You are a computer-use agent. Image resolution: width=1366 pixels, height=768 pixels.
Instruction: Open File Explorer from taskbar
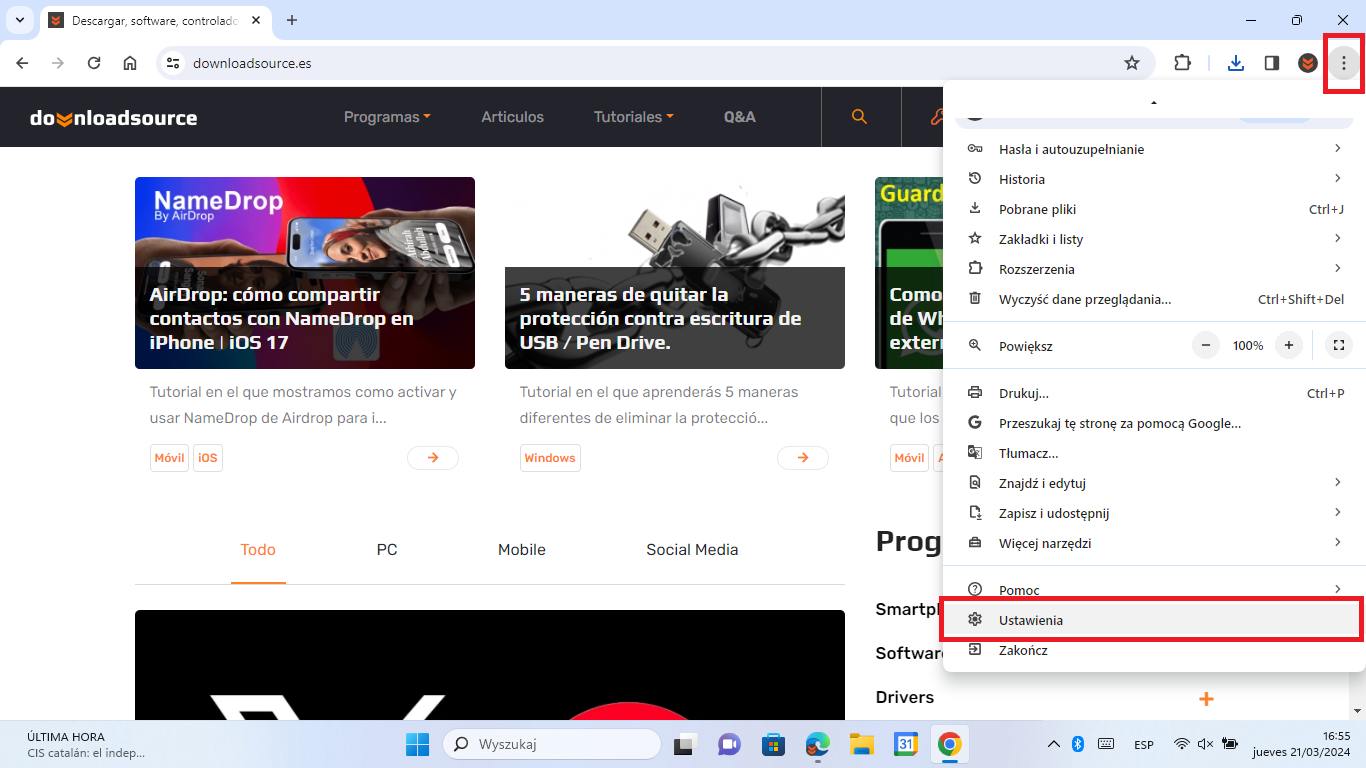click(x=861, y=744)
